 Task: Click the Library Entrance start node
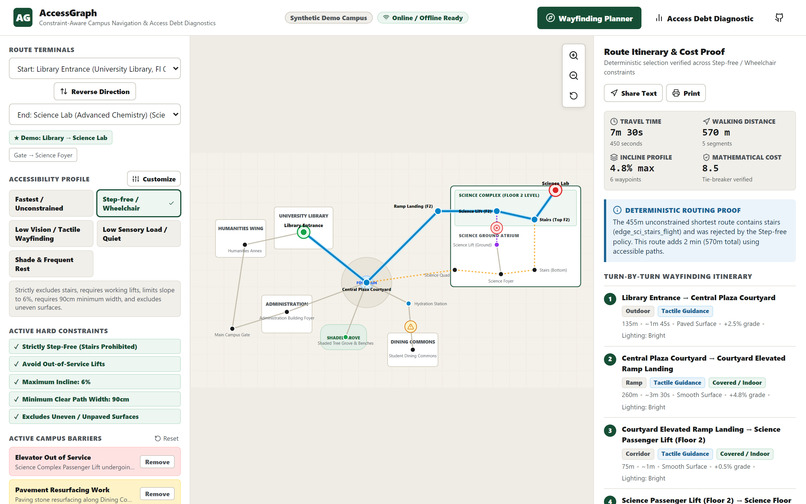(x=303, y=232)
